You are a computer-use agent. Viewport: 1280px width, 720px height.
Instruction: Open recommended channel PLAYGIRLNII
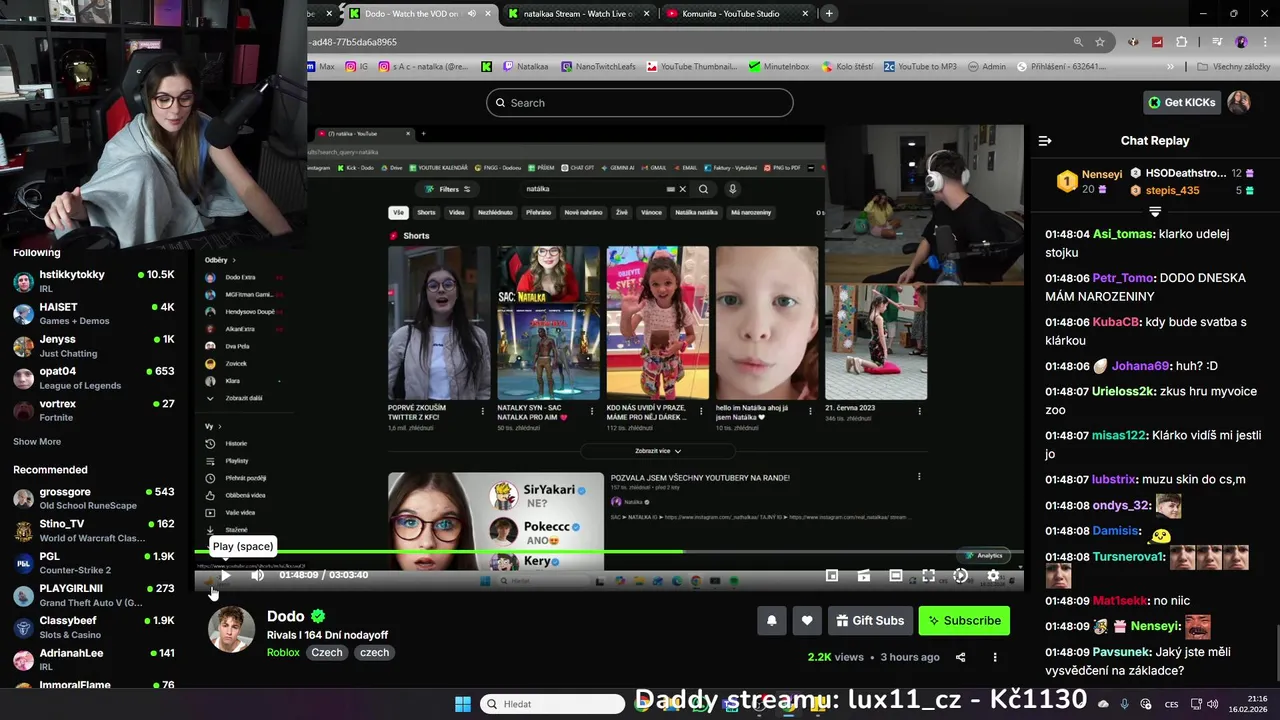point(95,595)
